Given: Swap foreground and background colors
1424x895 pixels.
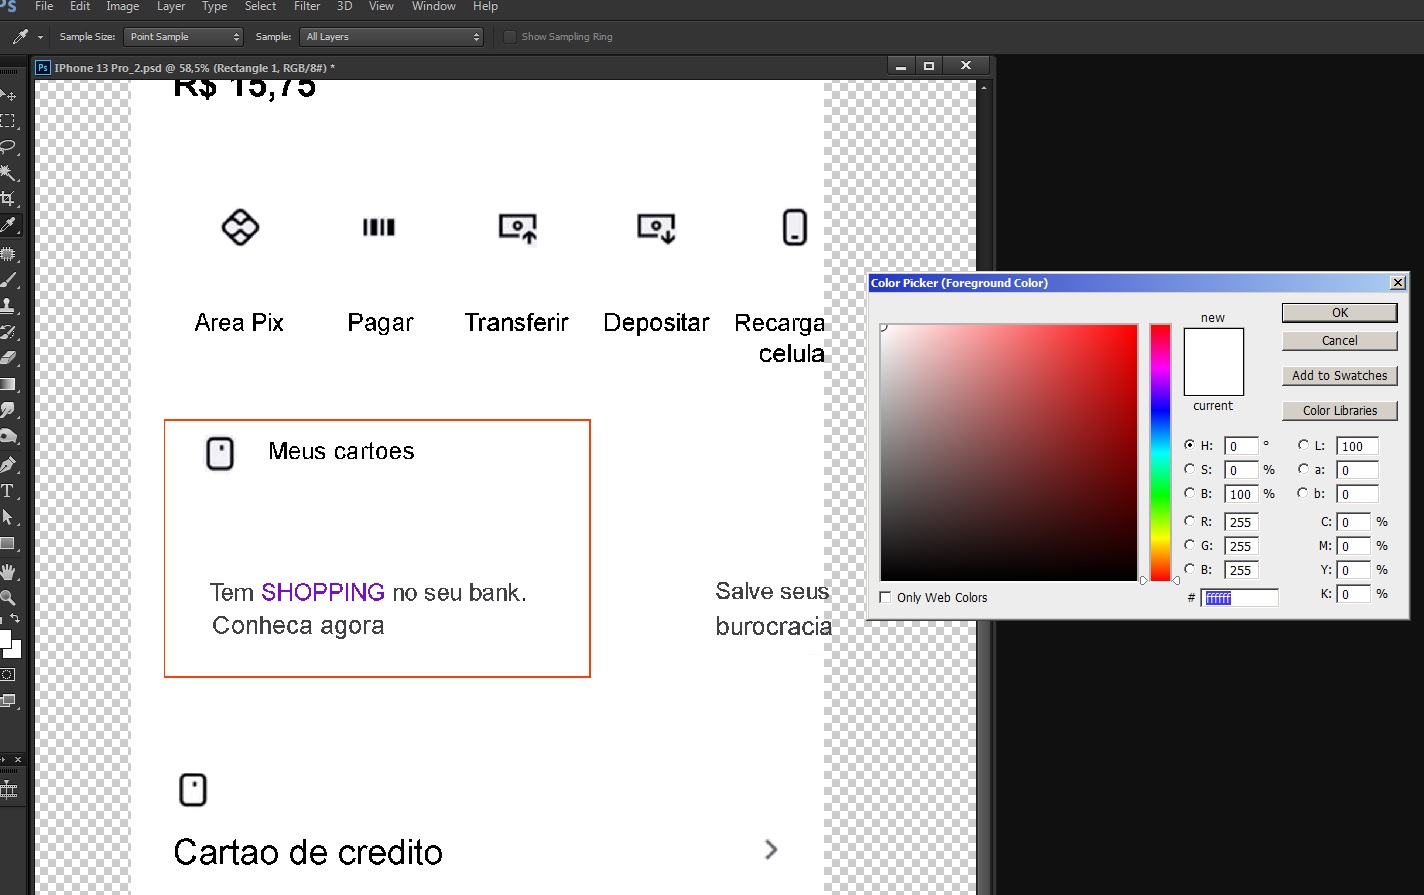Looking at the screenshot, I should click(x=15, y=619).
